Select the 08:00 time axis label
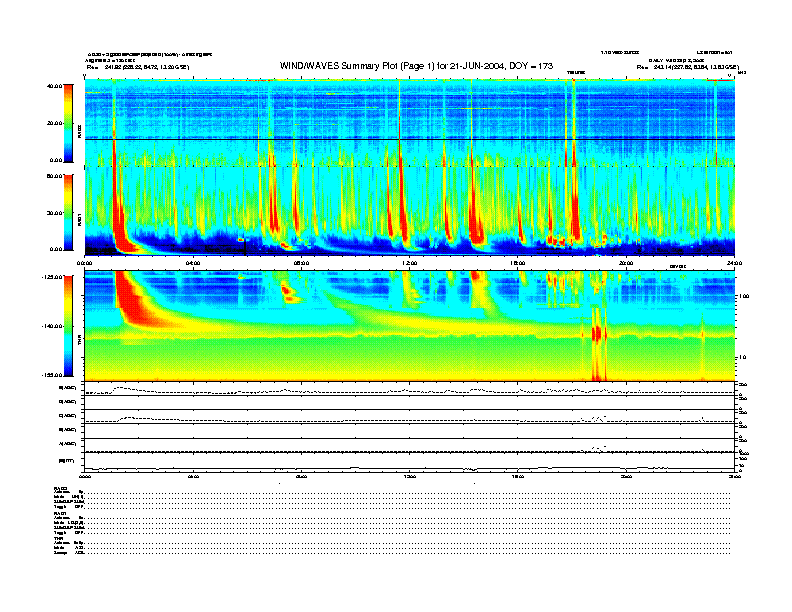792x612 pixels. tap(301, 264)
